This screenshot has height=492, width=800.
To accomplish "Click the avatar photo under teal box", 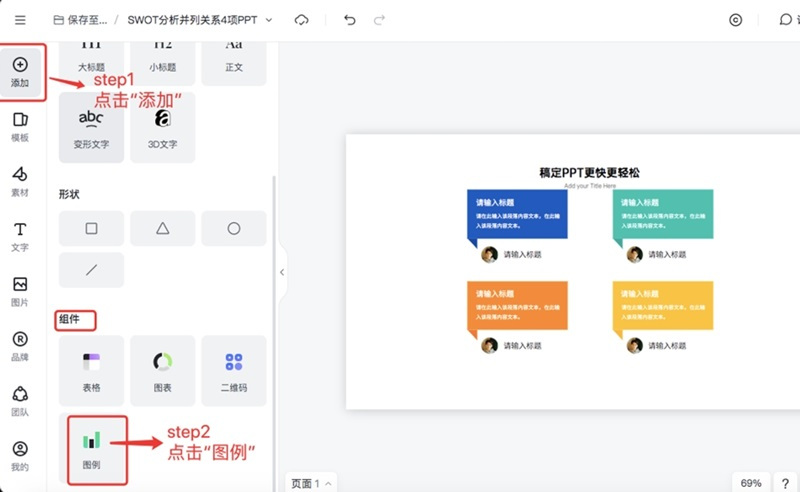I will tap(635, 254).
